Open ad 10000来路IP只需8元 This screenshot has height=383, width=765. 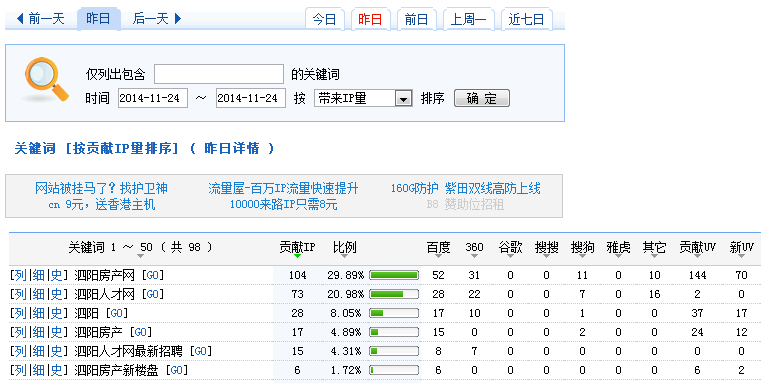coord(283,204)
